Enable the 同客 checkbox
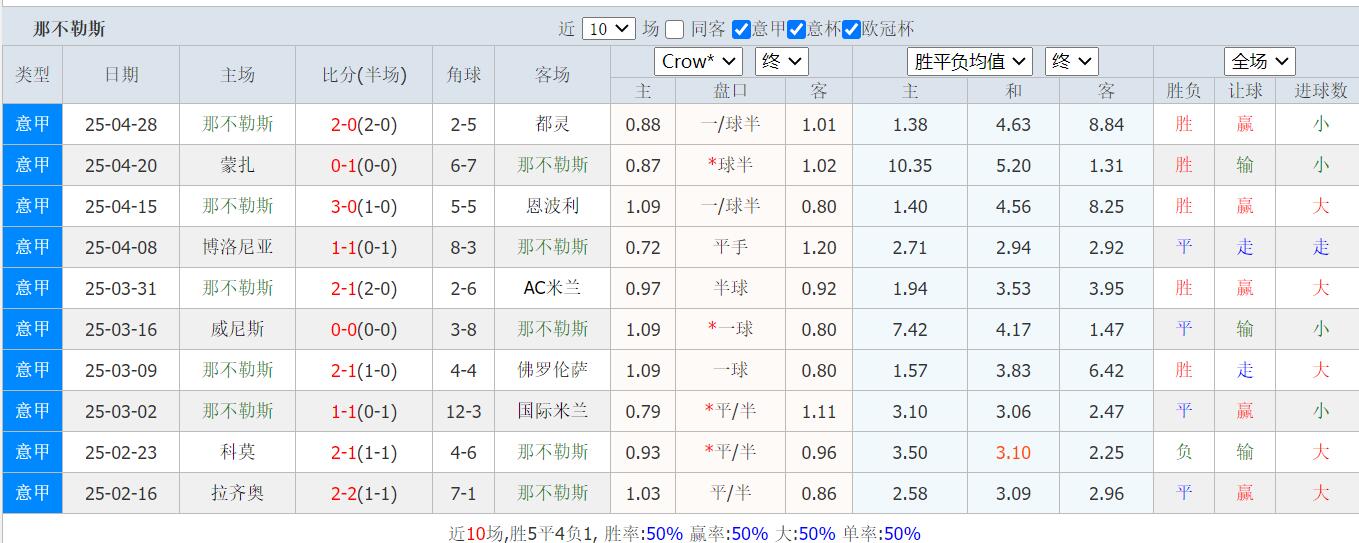This screenshot has height=543, width=1359. 675,29
